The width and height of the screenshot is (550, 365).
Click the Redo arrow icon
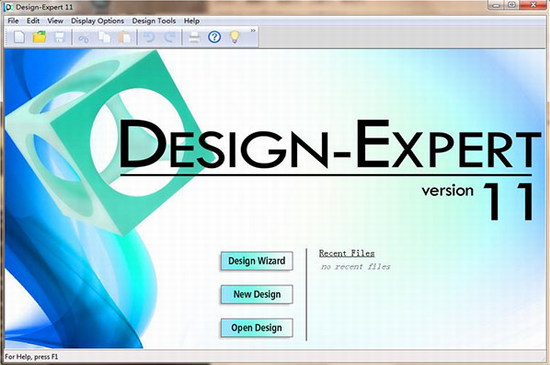pyautogui.click(x=170, y=37)
